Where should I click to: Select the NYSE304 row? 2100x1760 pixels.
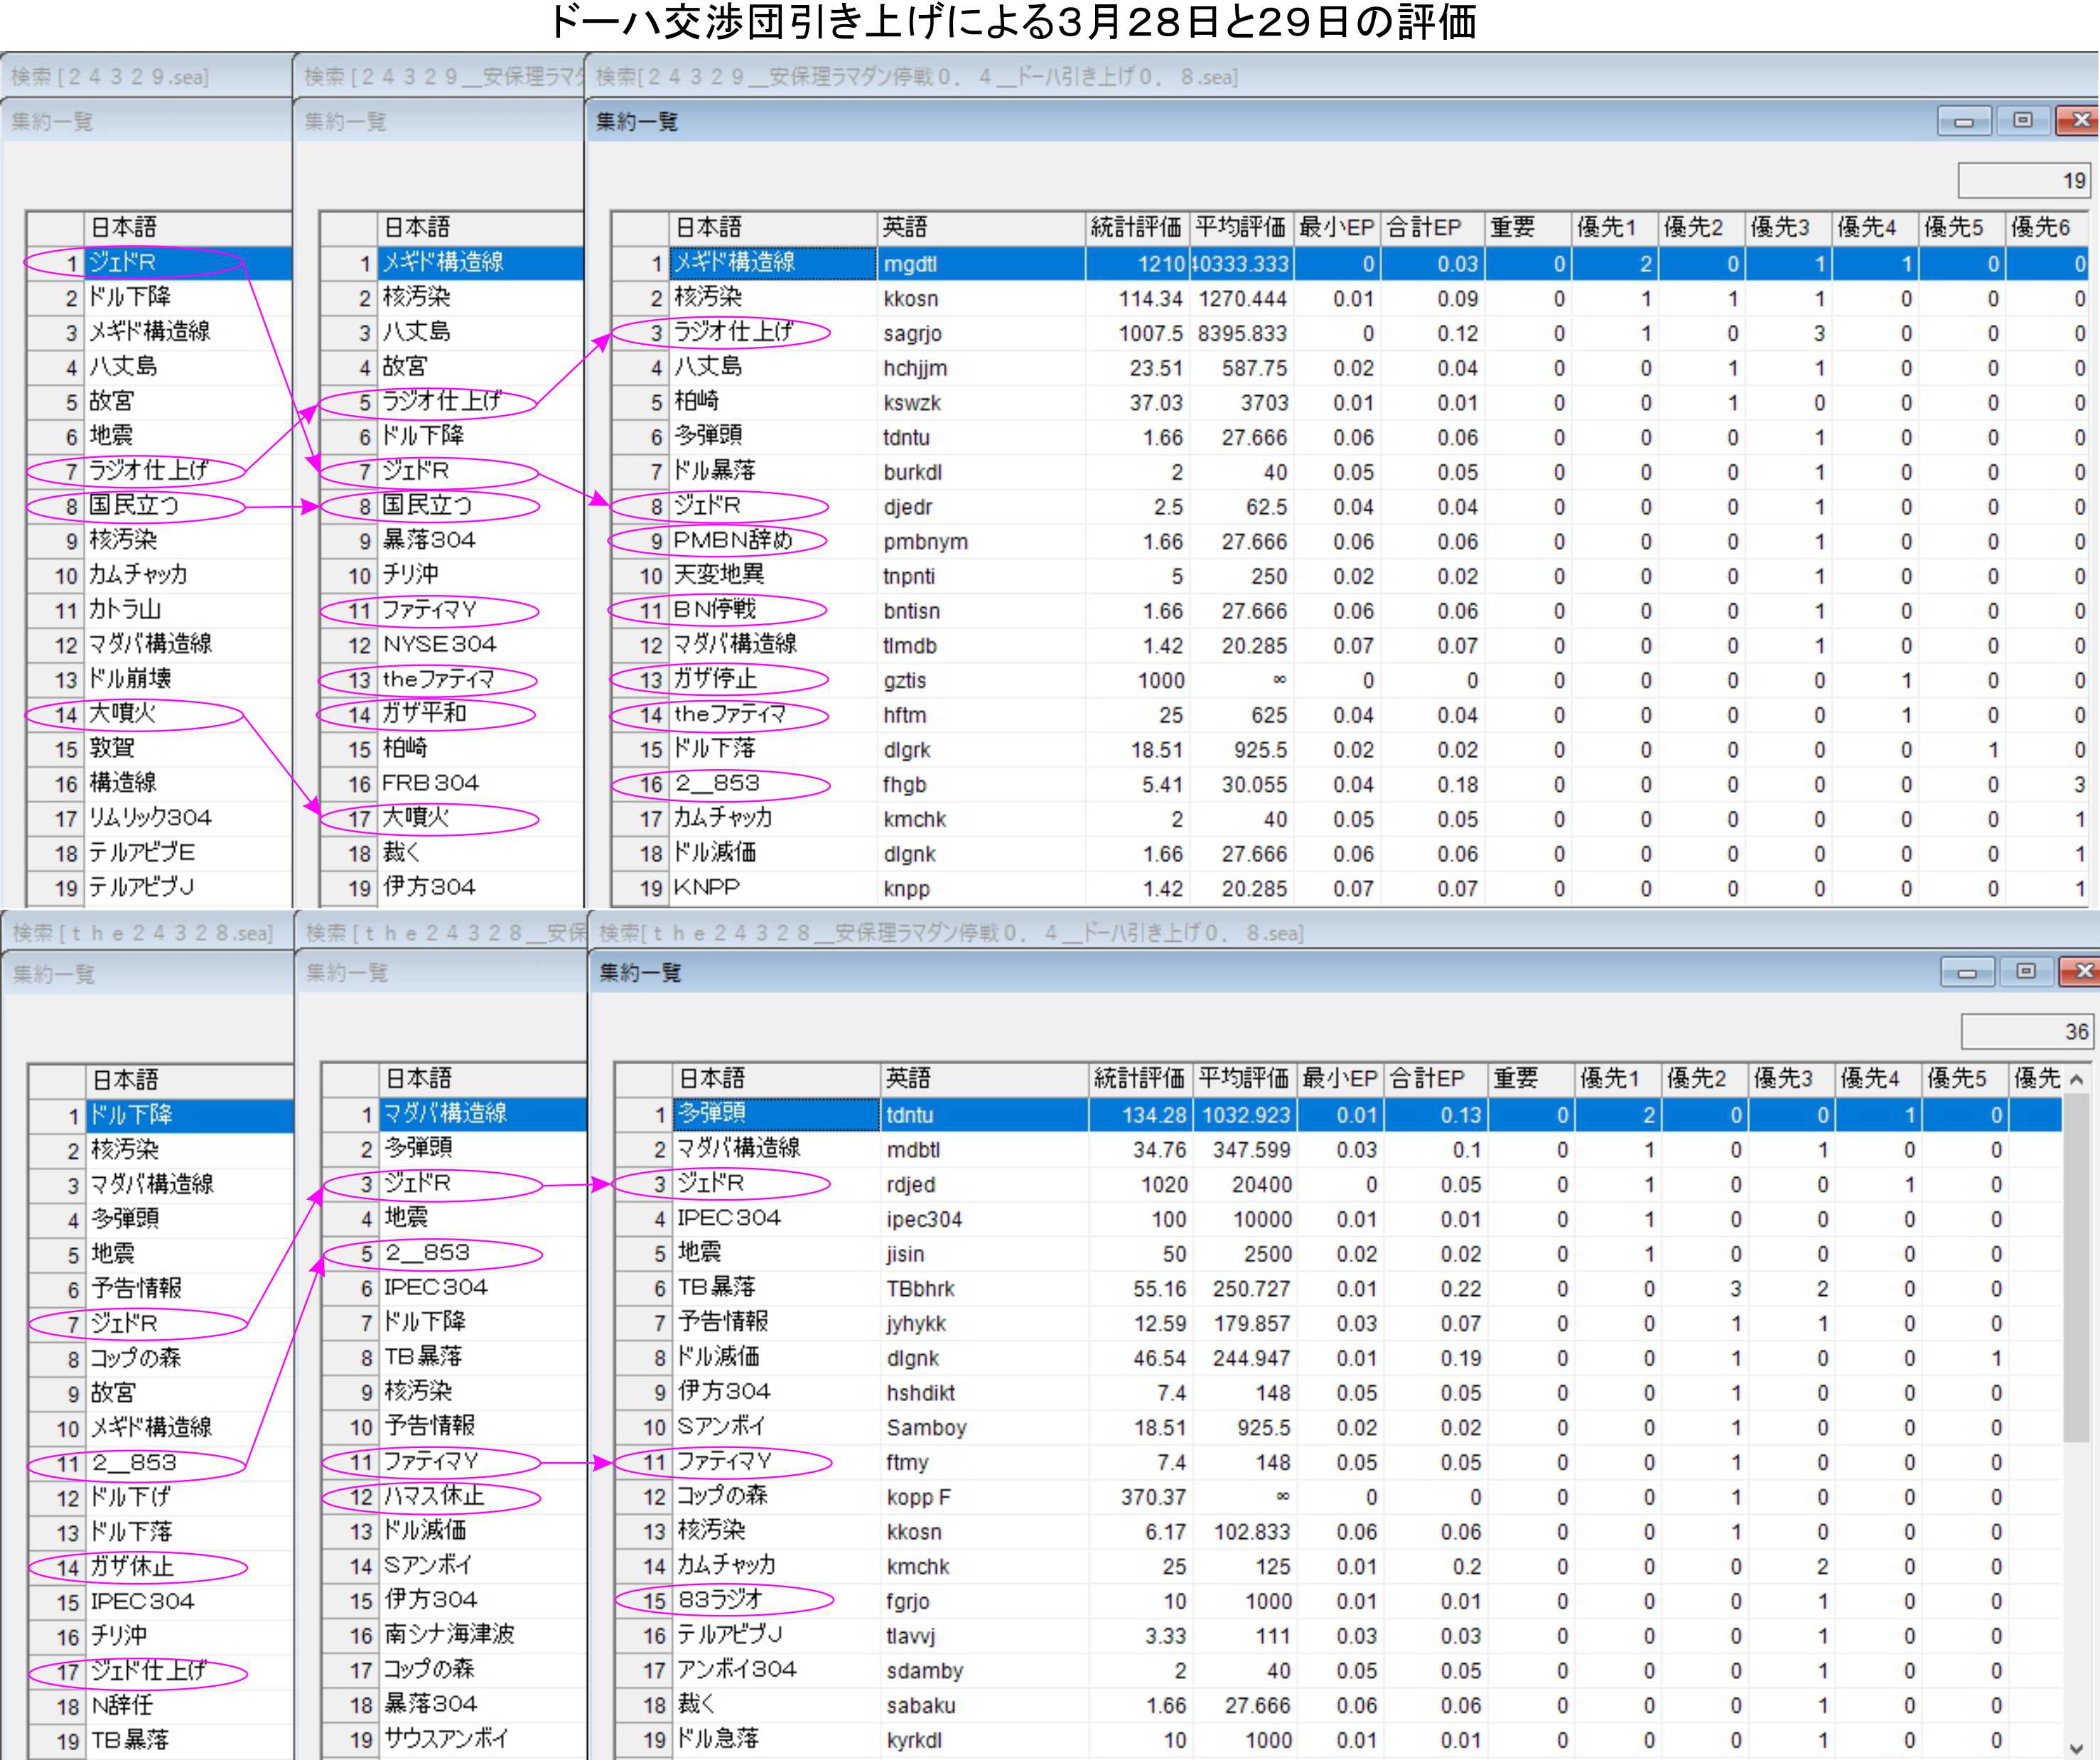(452, 645)
